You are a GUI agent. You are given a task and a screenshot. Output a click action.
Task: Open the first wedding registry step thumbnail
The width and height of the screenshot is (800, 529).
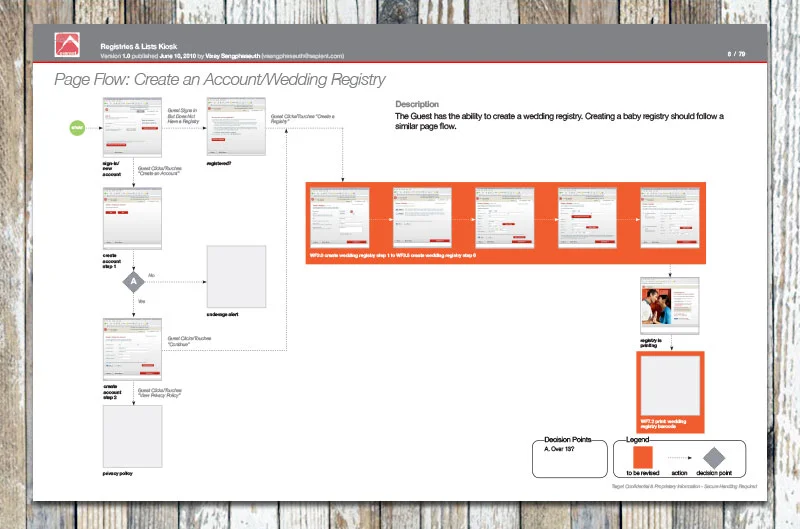click(340, 218)
